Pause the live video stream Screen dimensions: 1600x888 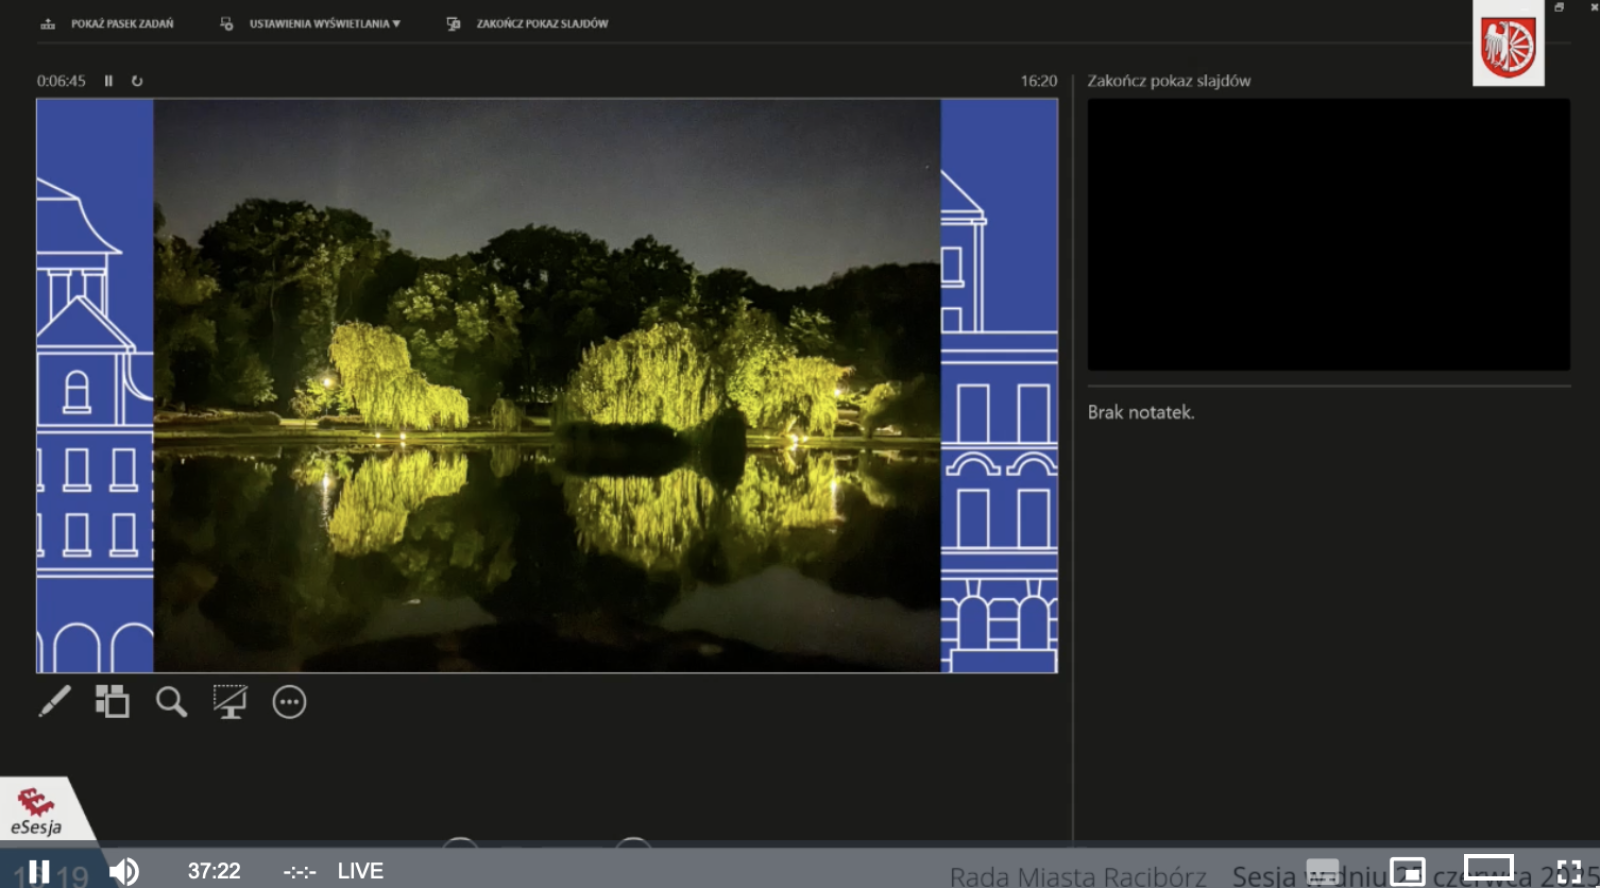click(39, 872)
